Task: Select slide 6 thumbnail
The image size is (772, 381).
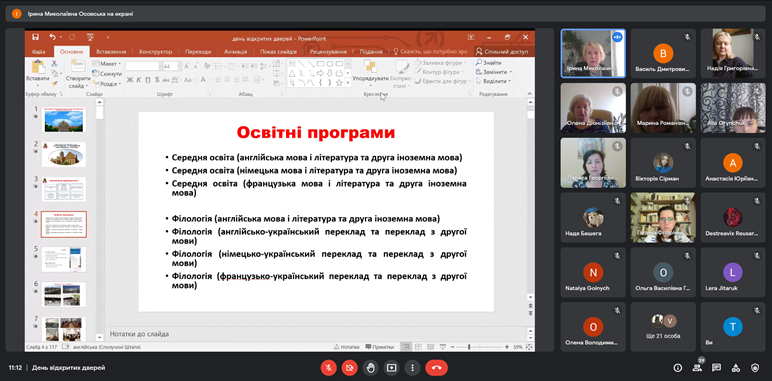Action: pyautogui.click(x=64, y=294)
